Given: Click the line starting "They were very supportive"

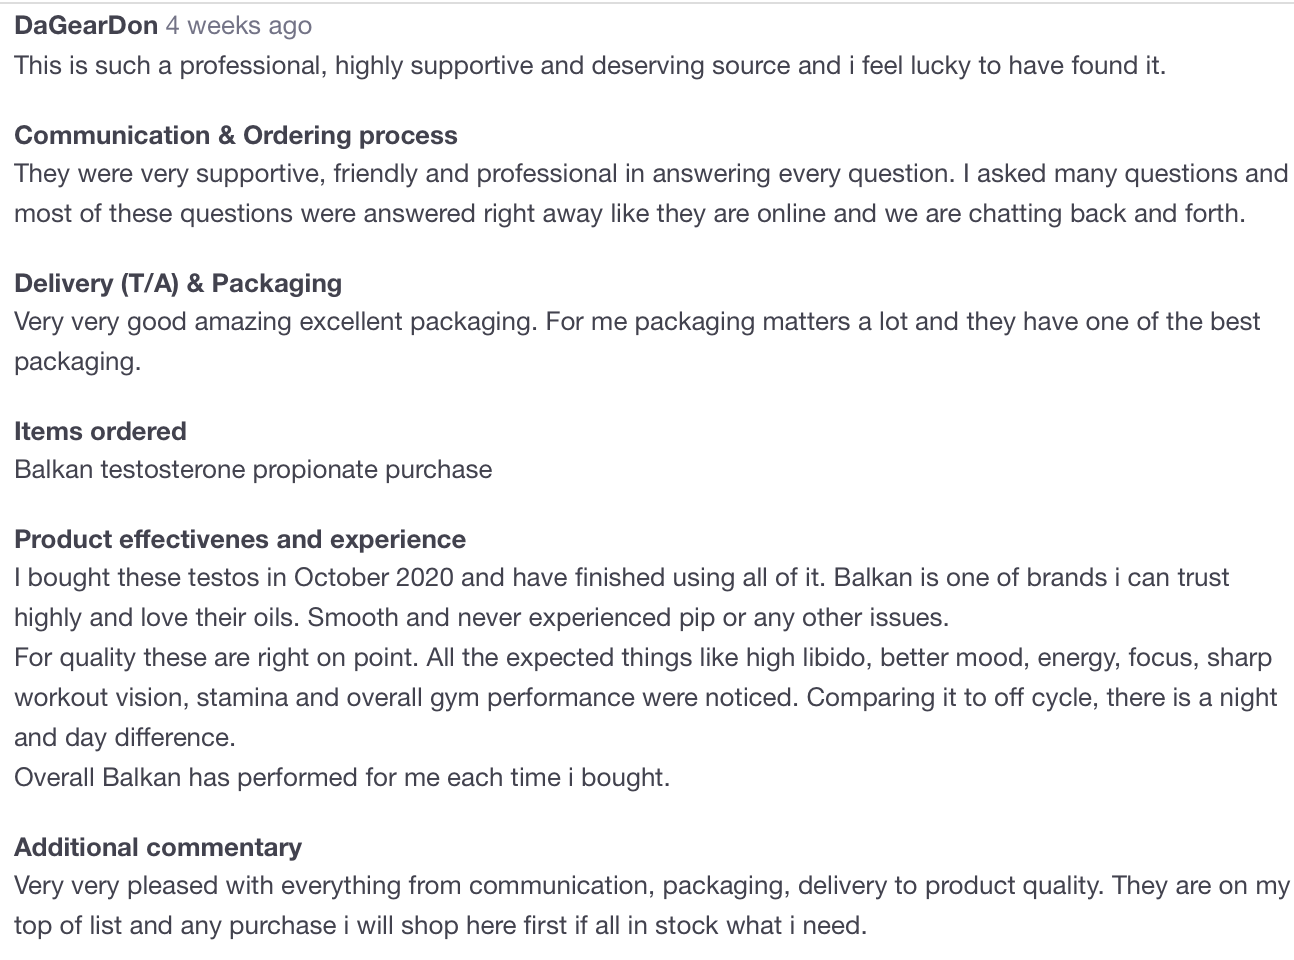Looking at the screenshot, I should (650, 174).
